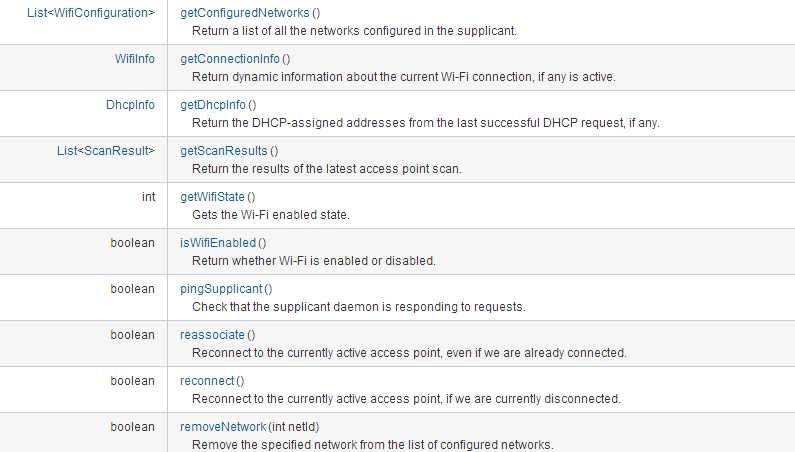This screenshot has width=795, height=452.
Task: Follow the getDhcpInfo method link
Action: pos(213,104)
